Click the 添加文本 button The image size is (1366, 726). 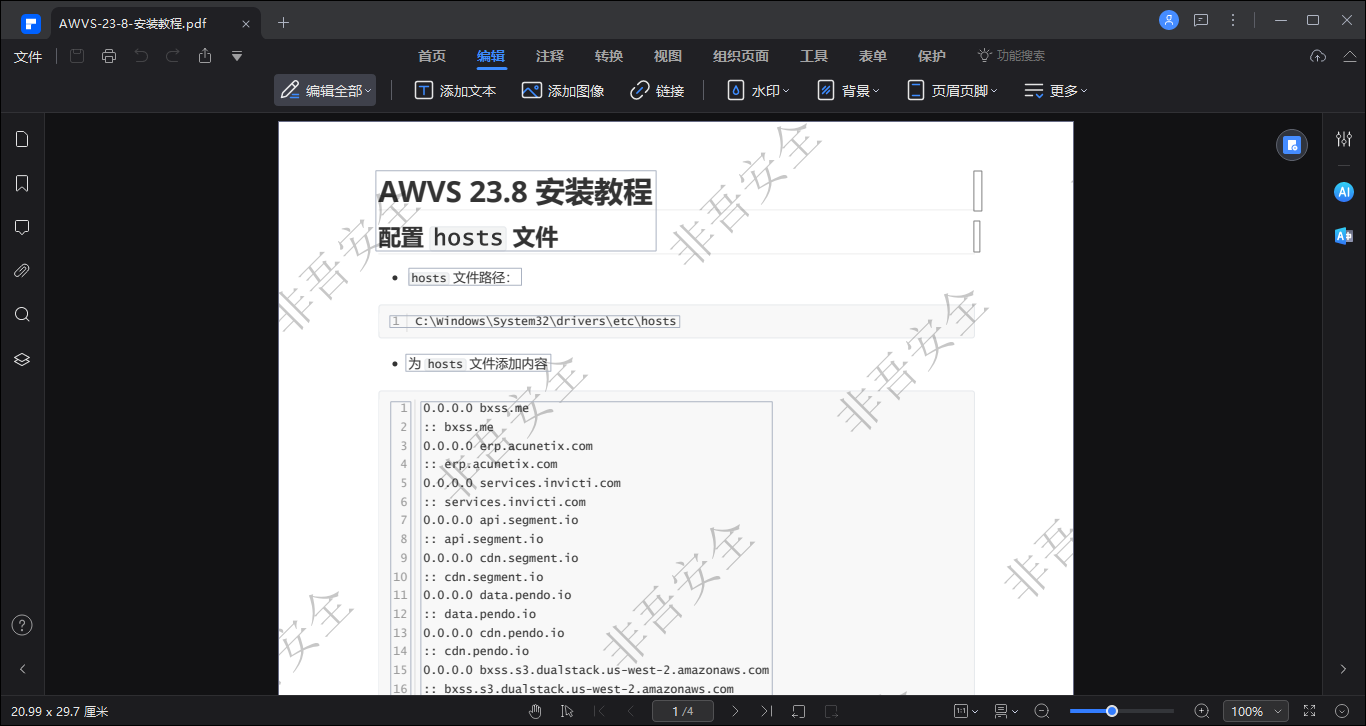click(455, 91)
